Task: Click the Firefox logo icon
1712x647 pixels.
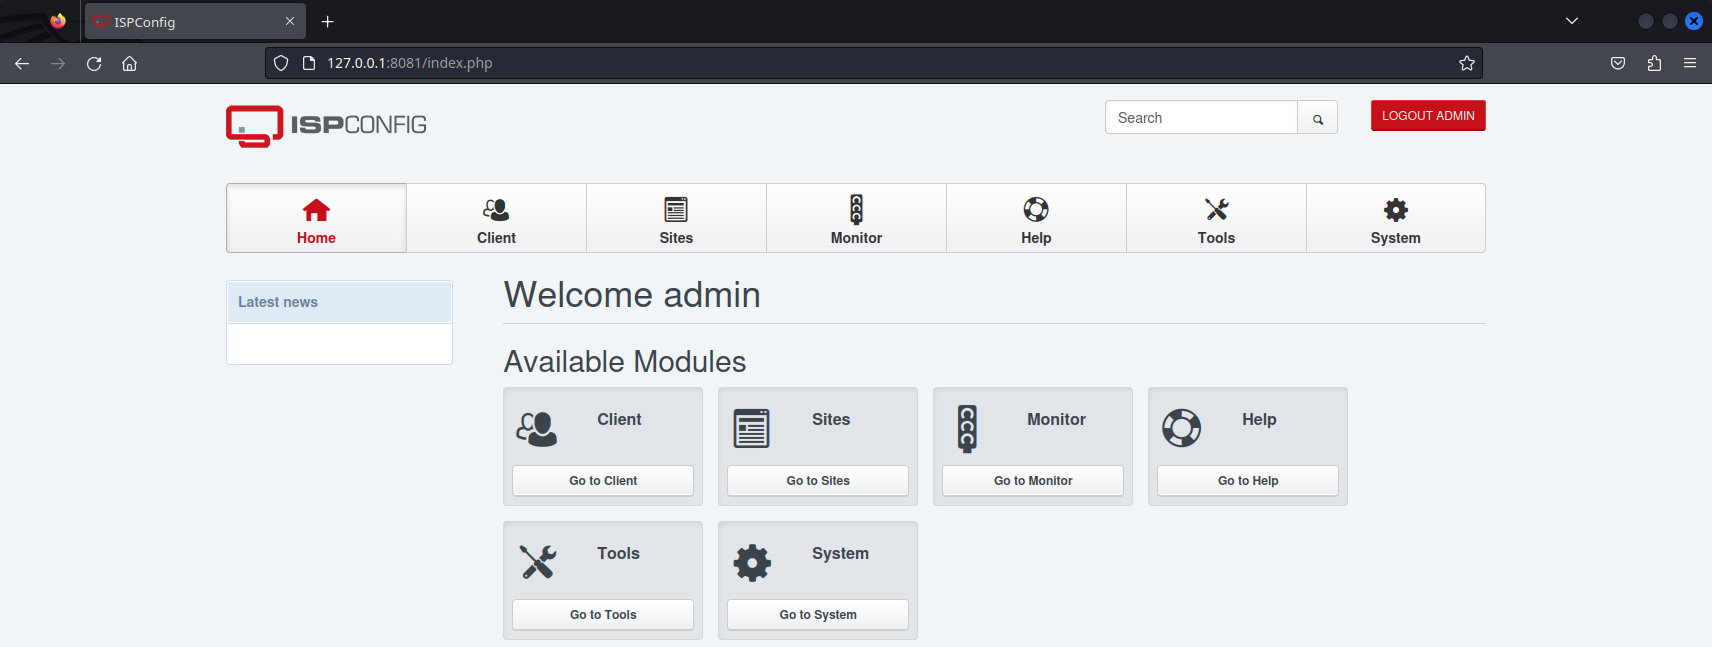Action: tap(58, 21)
